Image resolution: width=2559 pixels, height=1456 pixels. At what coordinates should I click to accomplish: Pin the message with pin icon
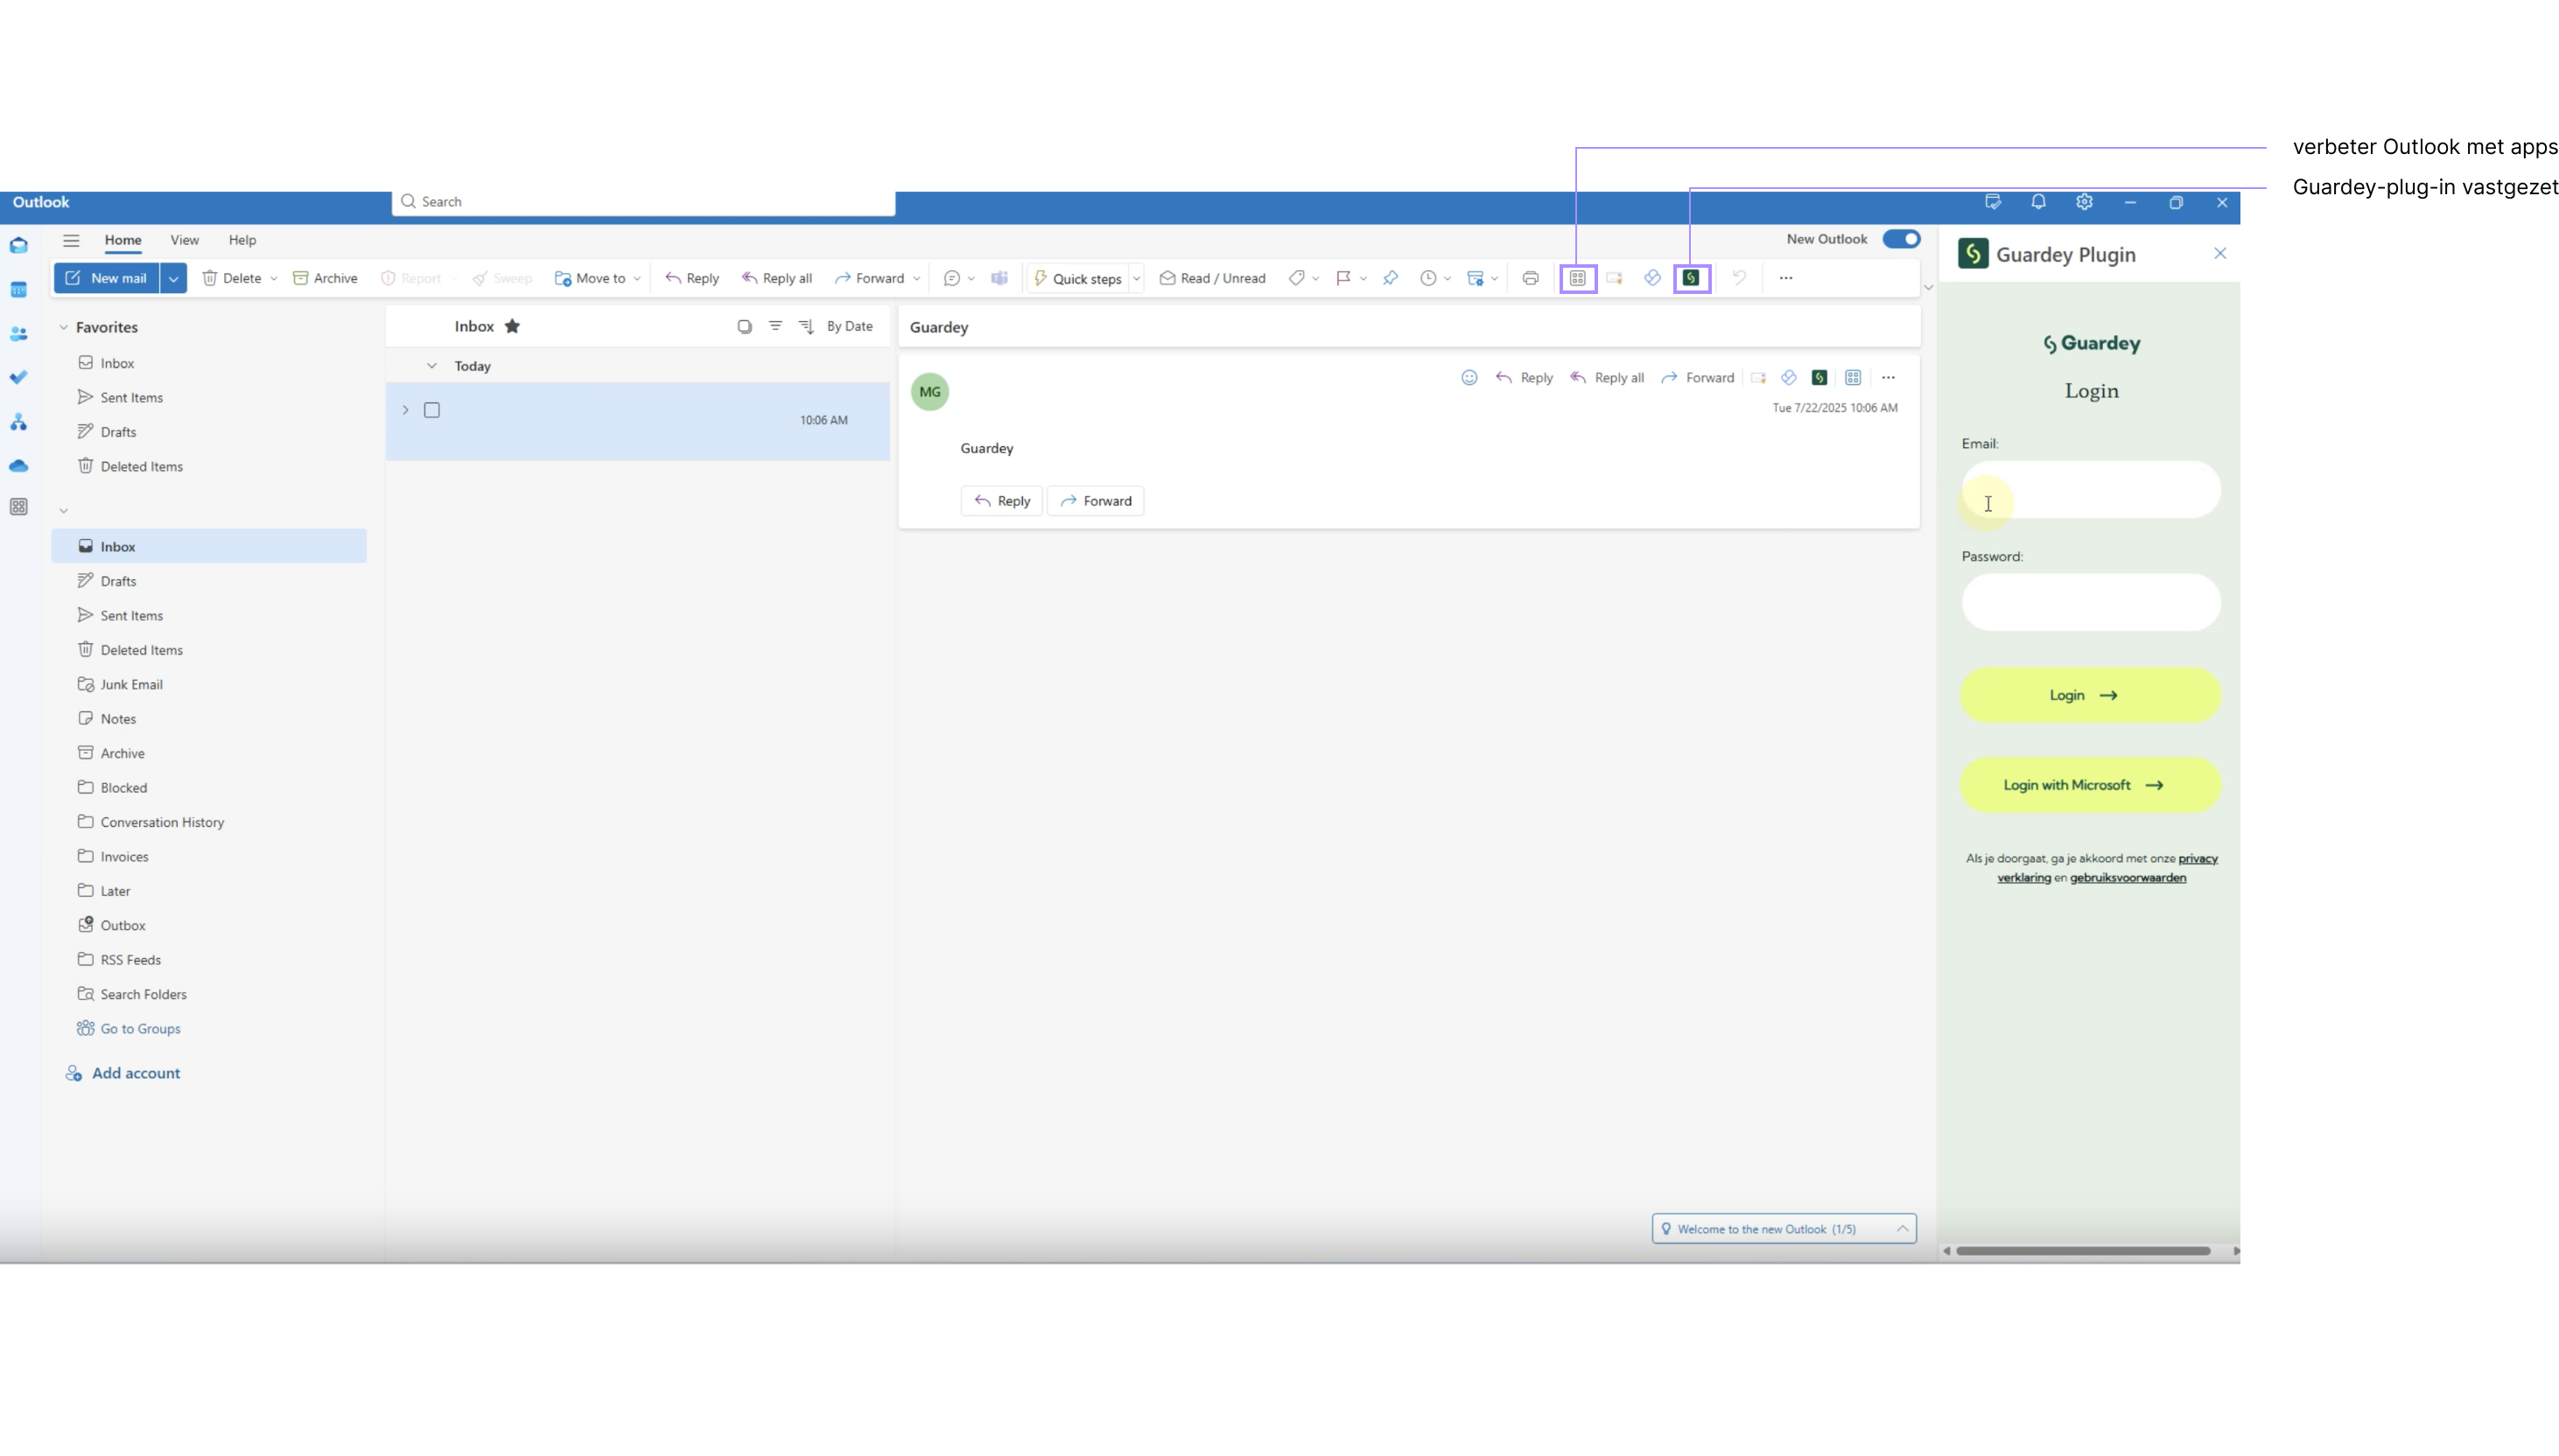(1390, 278)
